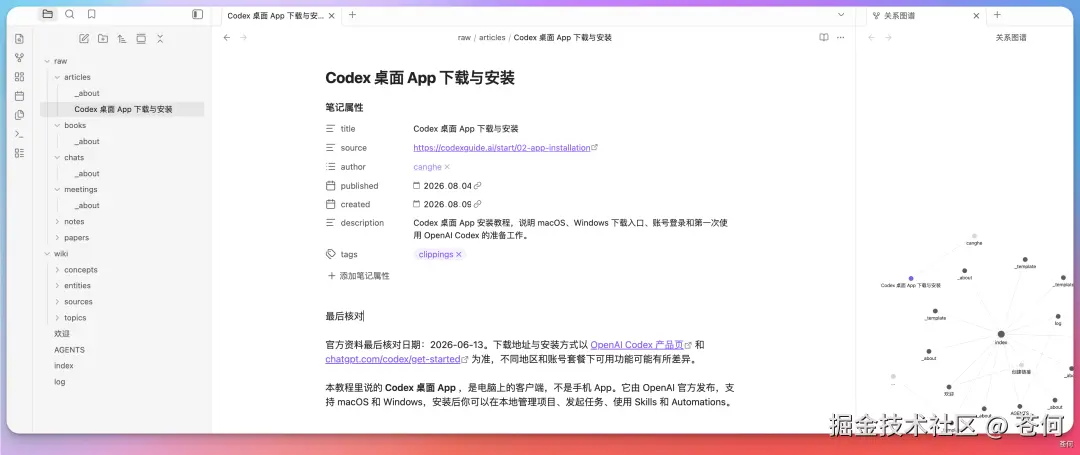Select the canghe node in graph
The image size is (1080, 455).
pos(974,236)
